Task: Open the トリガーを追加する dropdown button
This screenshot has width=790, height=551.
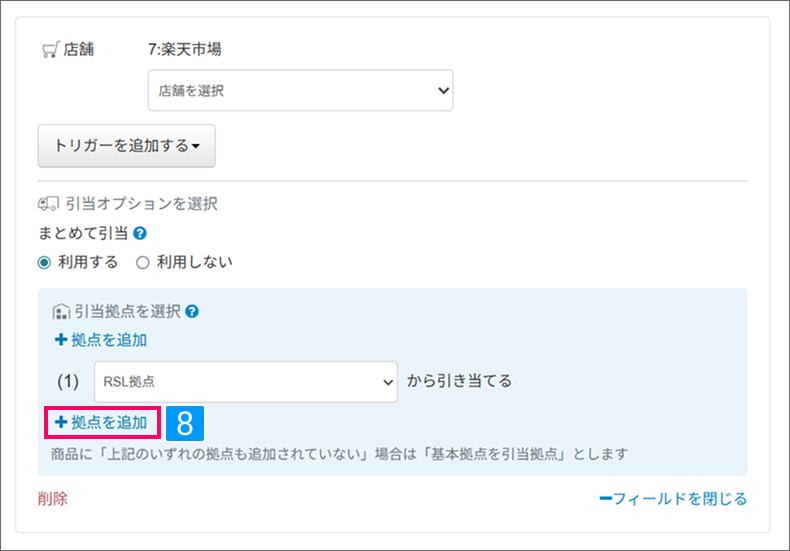Action: tap(126, 146)
